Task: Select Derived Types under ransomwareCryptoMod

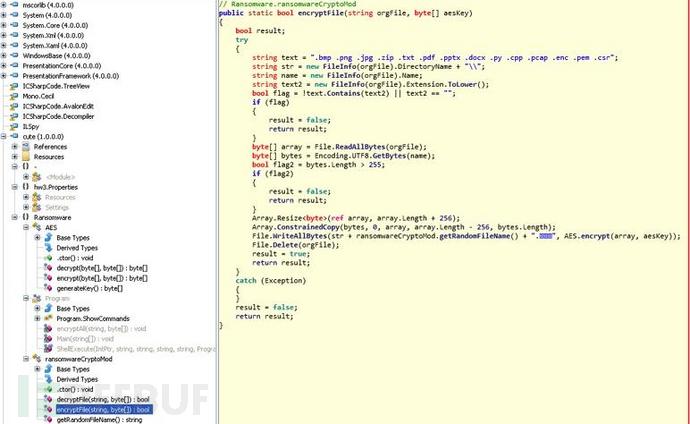Action: coord(77,379)
